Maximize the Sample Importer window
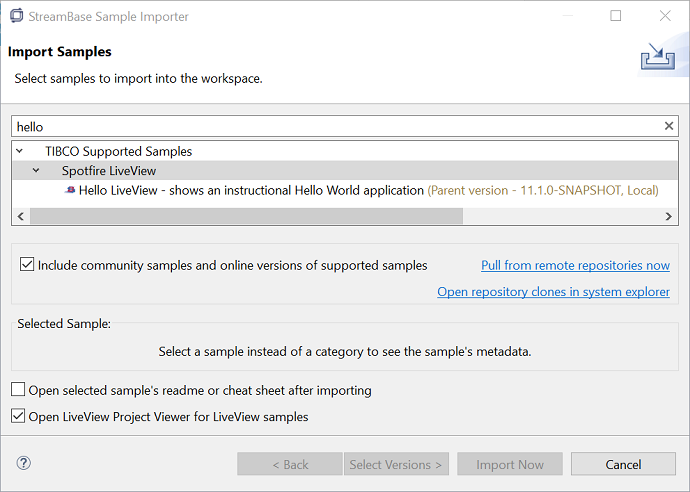This screenshot has height=492, width=690. click(616, 16)
